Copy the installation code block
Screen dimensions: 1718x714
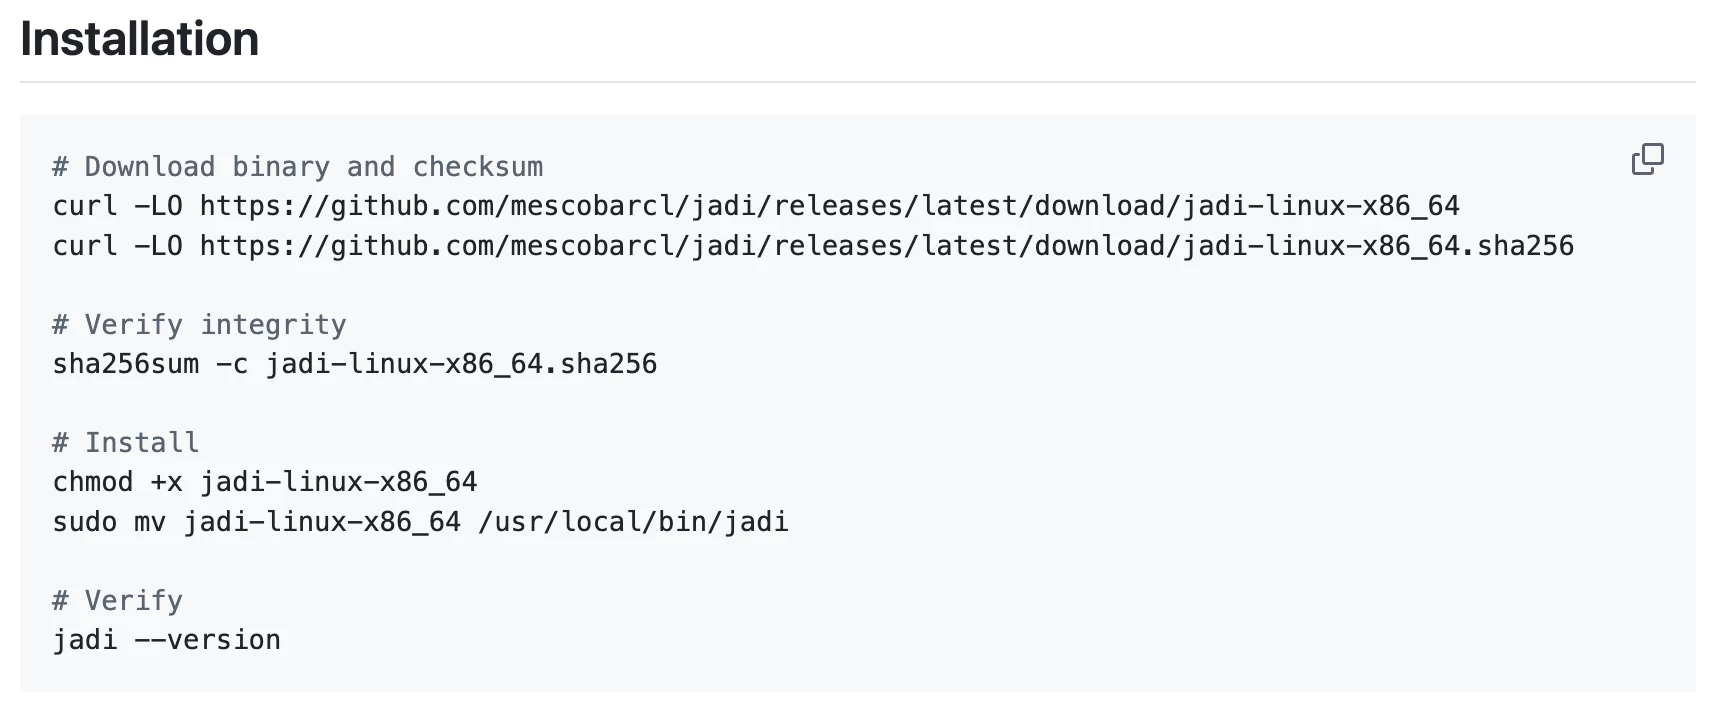[1647, 160]
